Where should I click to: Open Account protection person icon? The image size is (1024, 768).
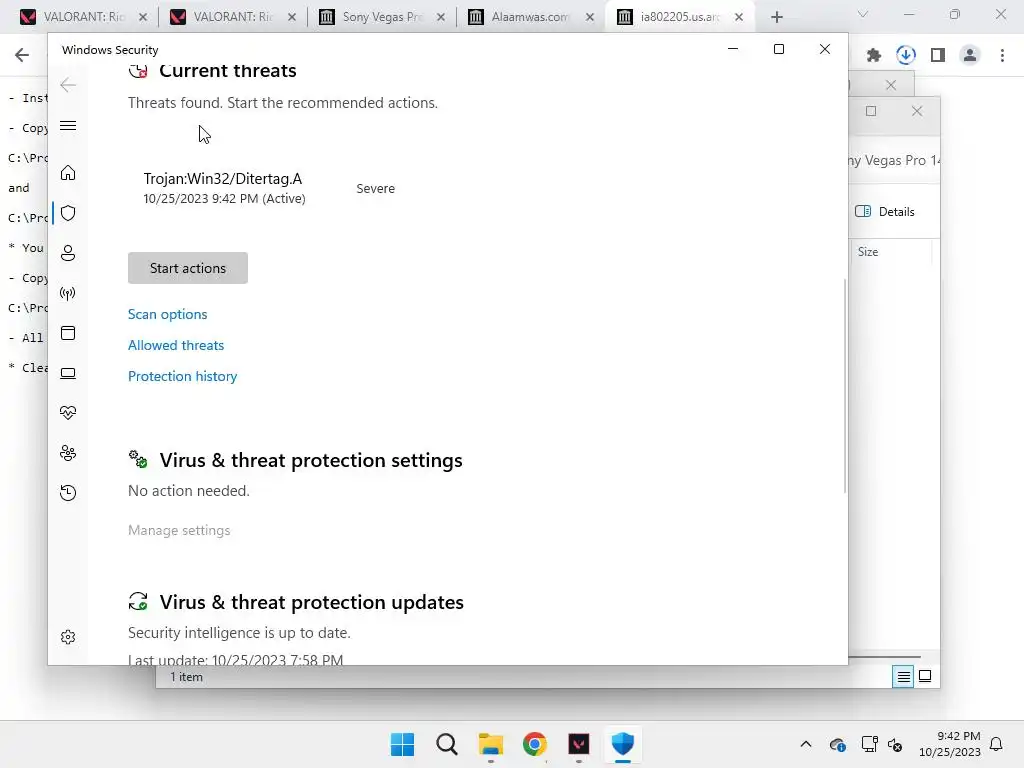click(68, 253)
